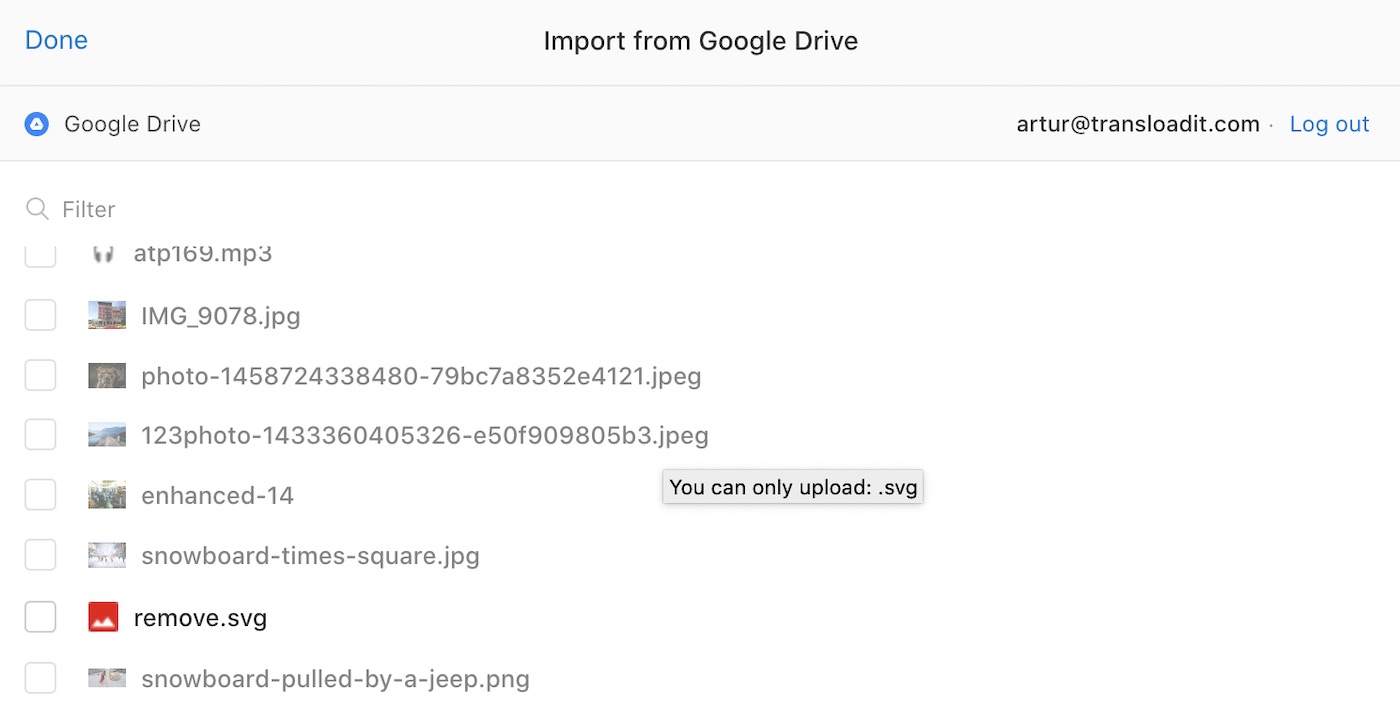
Task: Click the photo-1458724338480 jpeg thumbnail
Action: [107, 376]
